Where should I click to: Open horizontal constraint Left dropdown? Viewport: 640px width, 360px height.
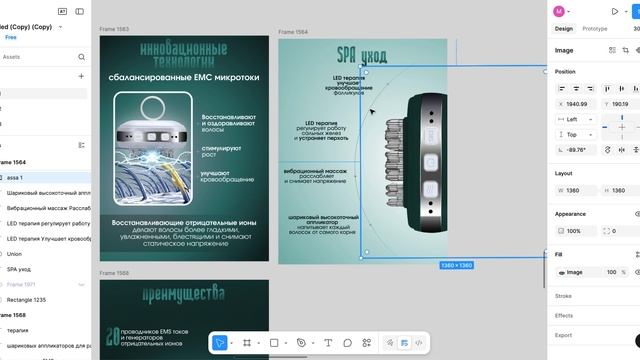[576, 119]
